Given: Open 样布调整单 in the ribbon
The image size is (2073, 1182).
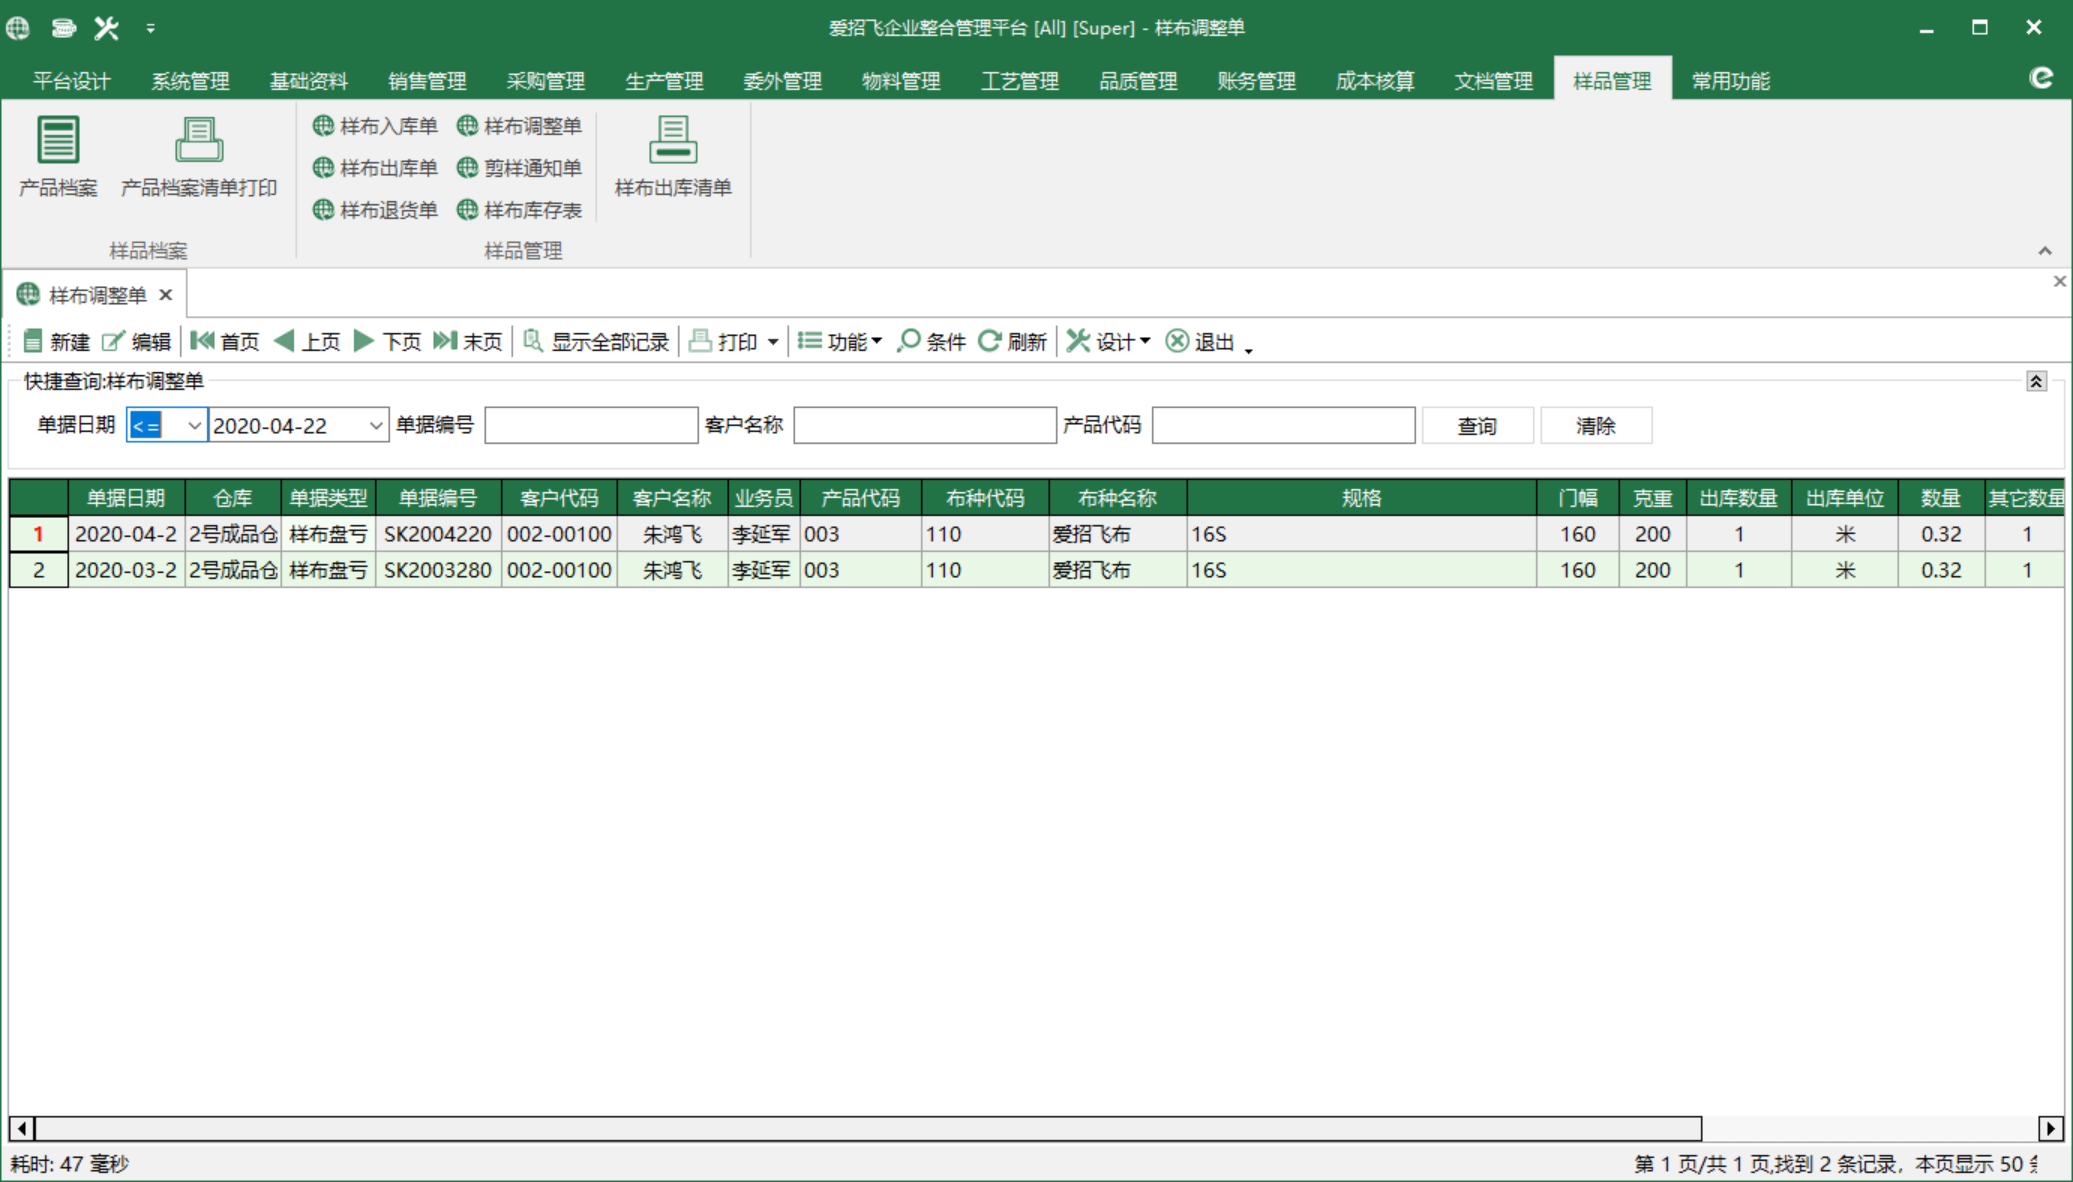Looking at the screenshot, I should [x=519, y=126].
